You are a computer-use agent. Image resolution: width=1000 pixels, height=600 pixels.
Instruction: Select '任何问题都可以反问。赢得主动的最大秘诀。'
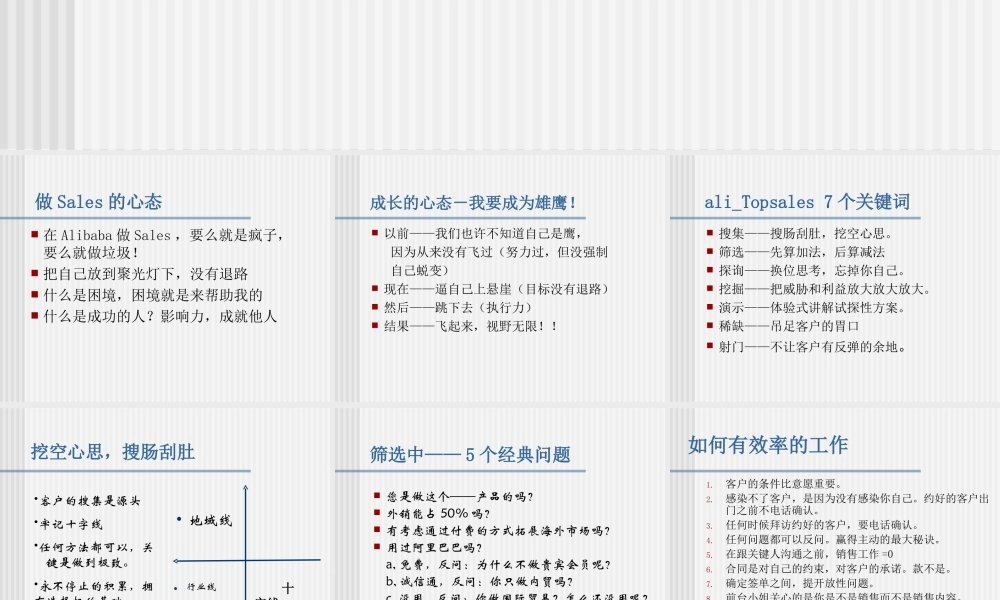[833, 539]
